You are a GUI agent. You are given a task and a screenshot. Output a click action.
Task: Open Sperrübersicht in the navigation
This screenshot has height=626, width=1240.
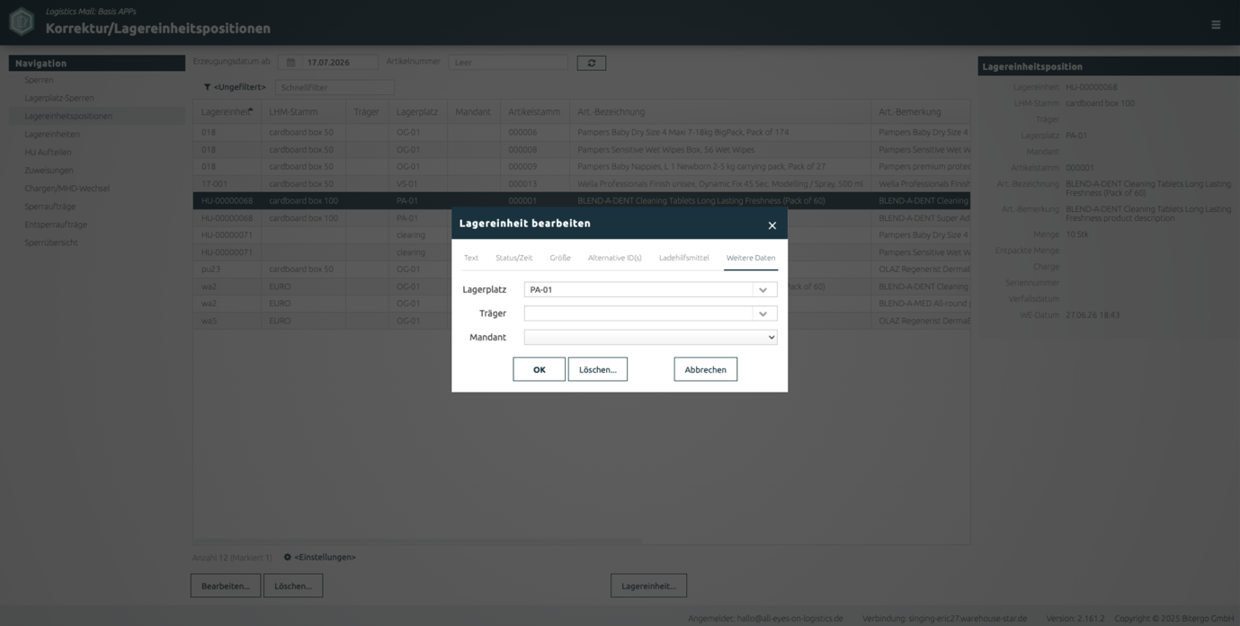pyautogui.click(x=51, y=242)
